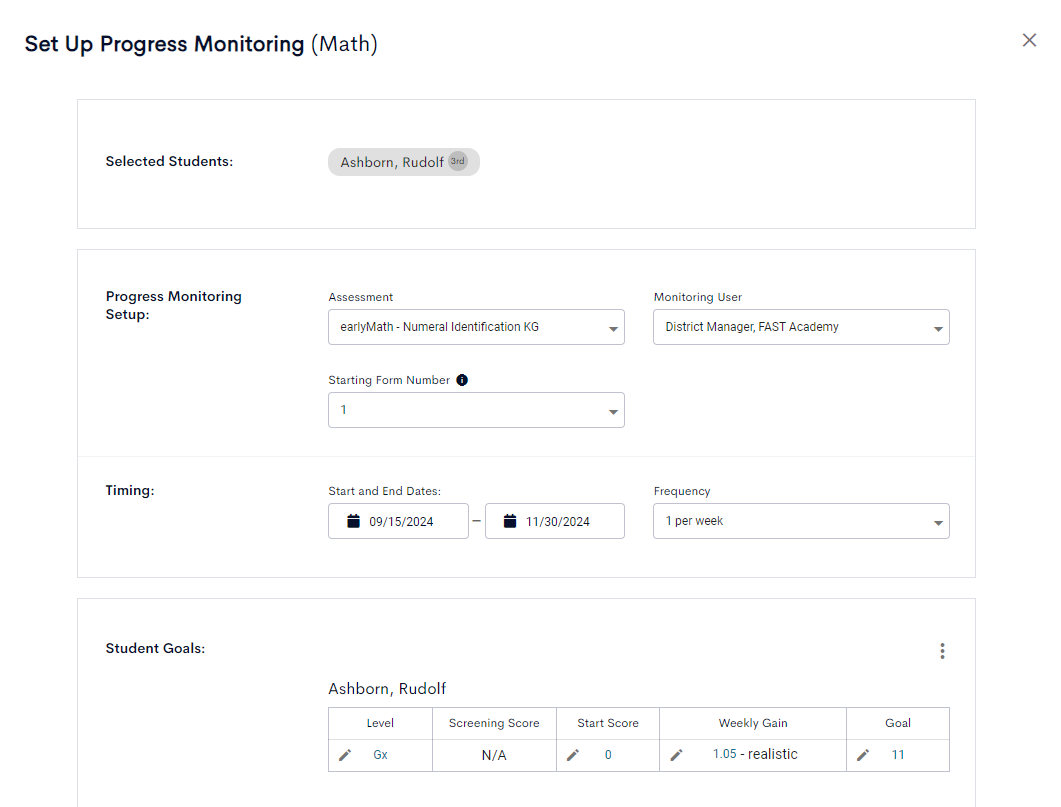Open the Assessment dropdown
Viewport: 1061px width, 807px height.
476,327
